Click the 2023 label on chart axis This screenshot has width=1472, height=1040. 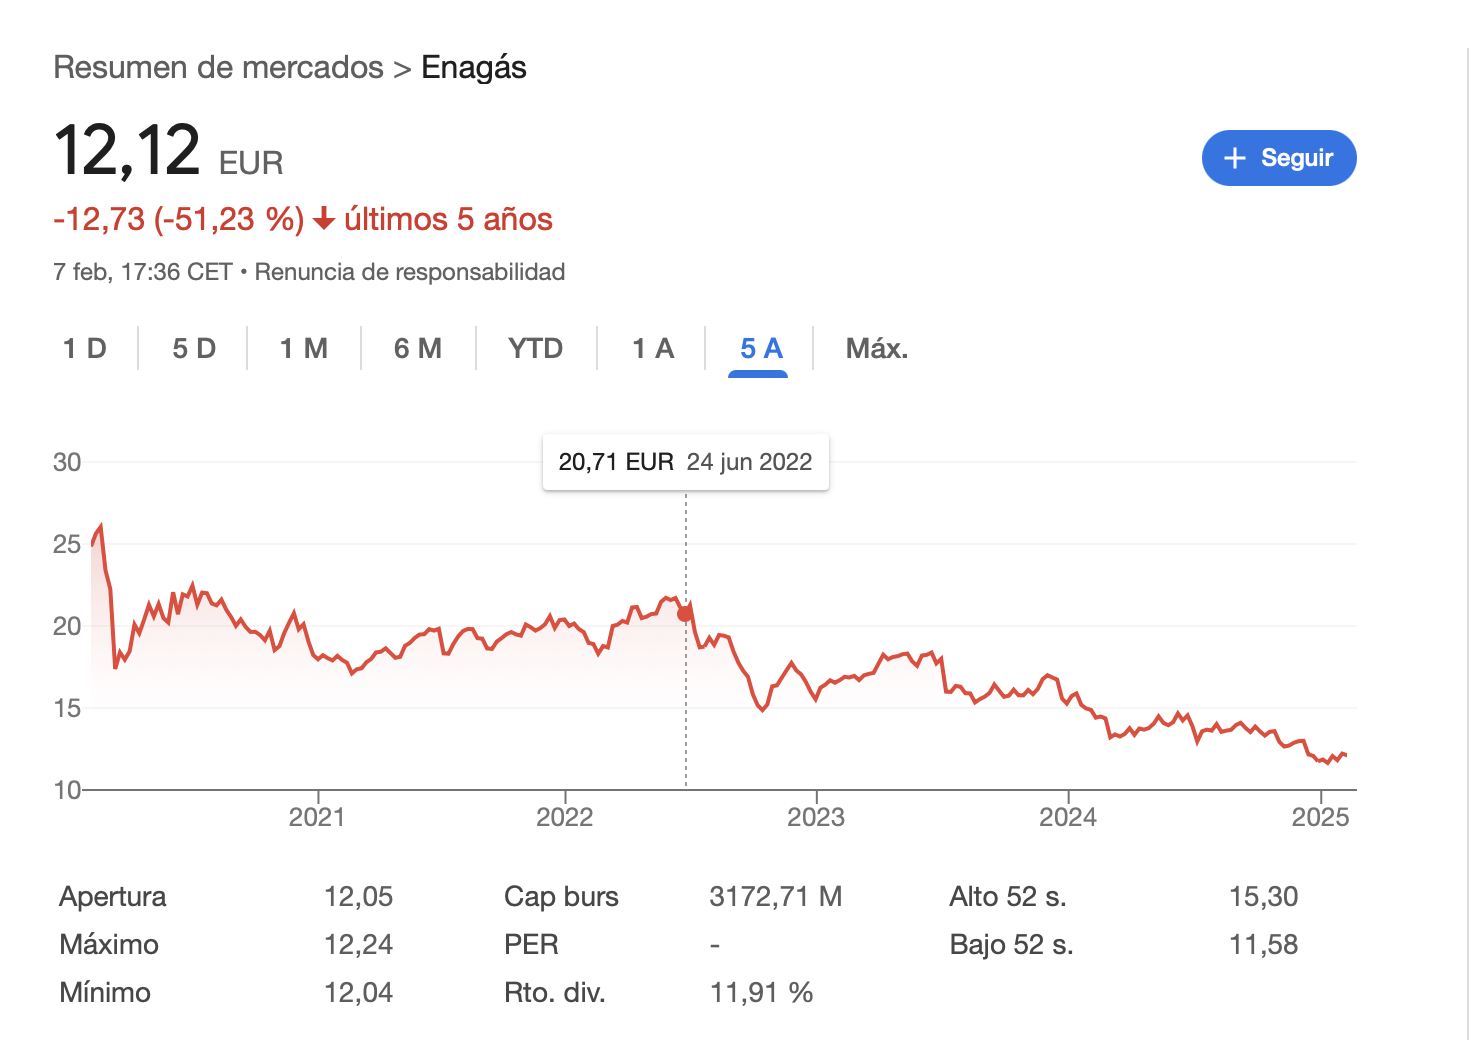pyautogui.click(x=816, y=817)
